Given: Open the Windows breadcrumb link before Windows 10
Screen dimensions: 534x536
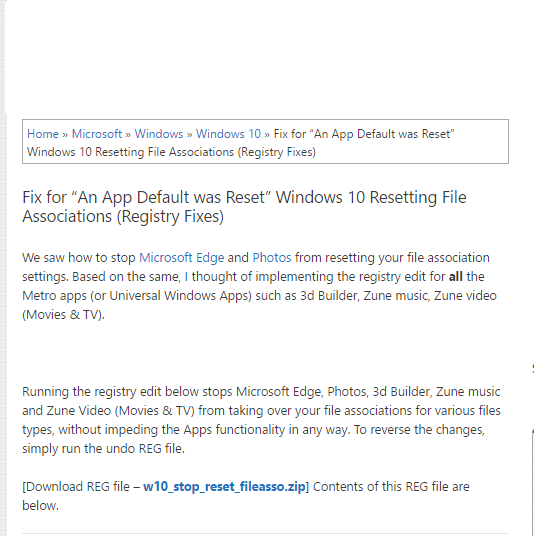Looking at the screenshot, I should (x=159, y=134).
